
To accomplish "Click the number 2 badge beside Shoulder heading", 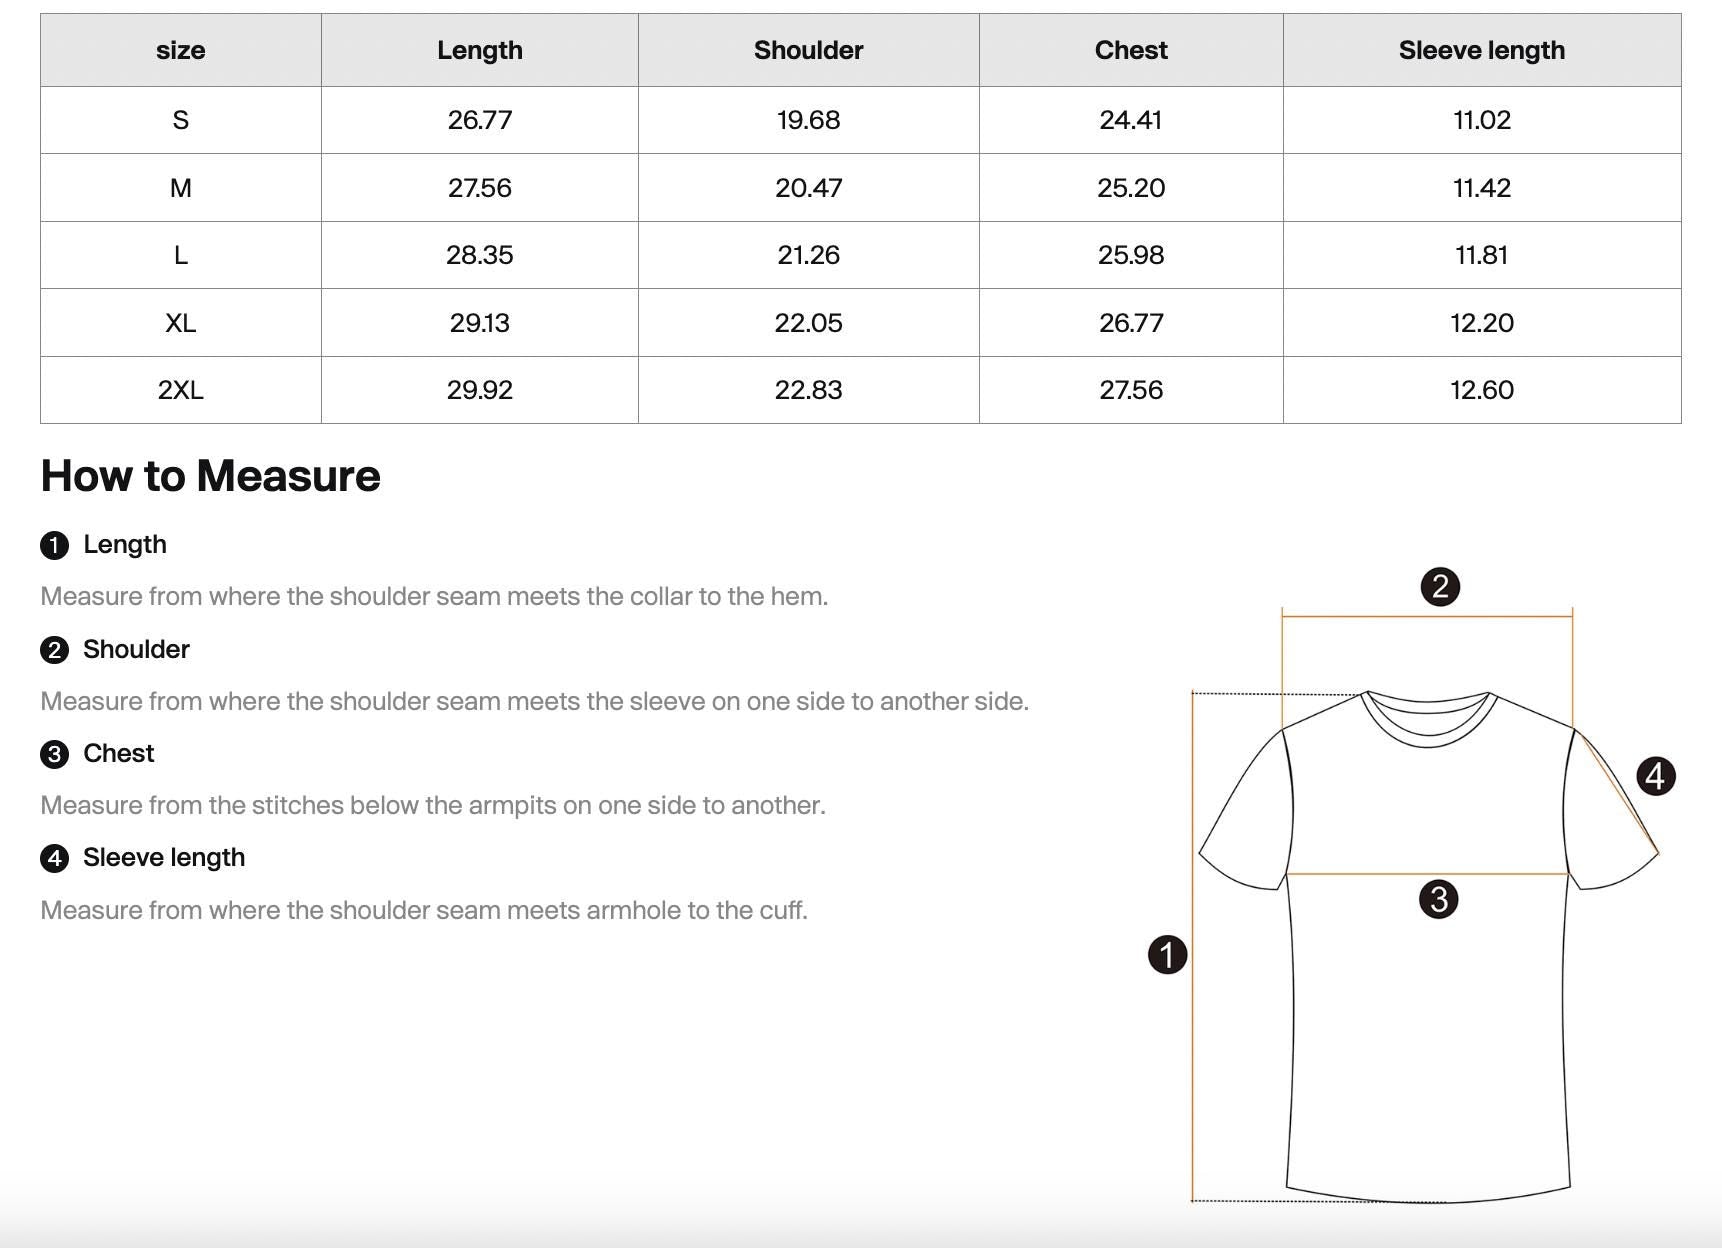I will [x=54, y=650].
